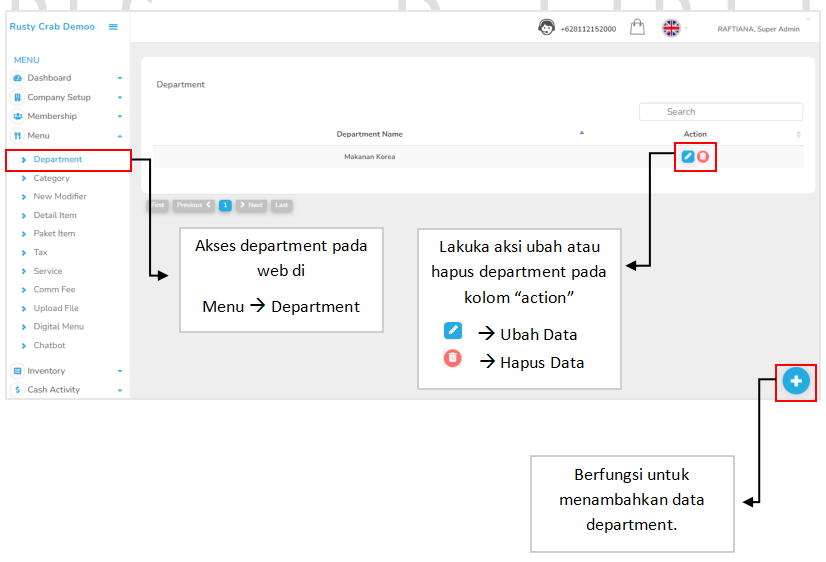Click the customer support headset icon
Screen dimensions: 826x562
tap(546, 28)
